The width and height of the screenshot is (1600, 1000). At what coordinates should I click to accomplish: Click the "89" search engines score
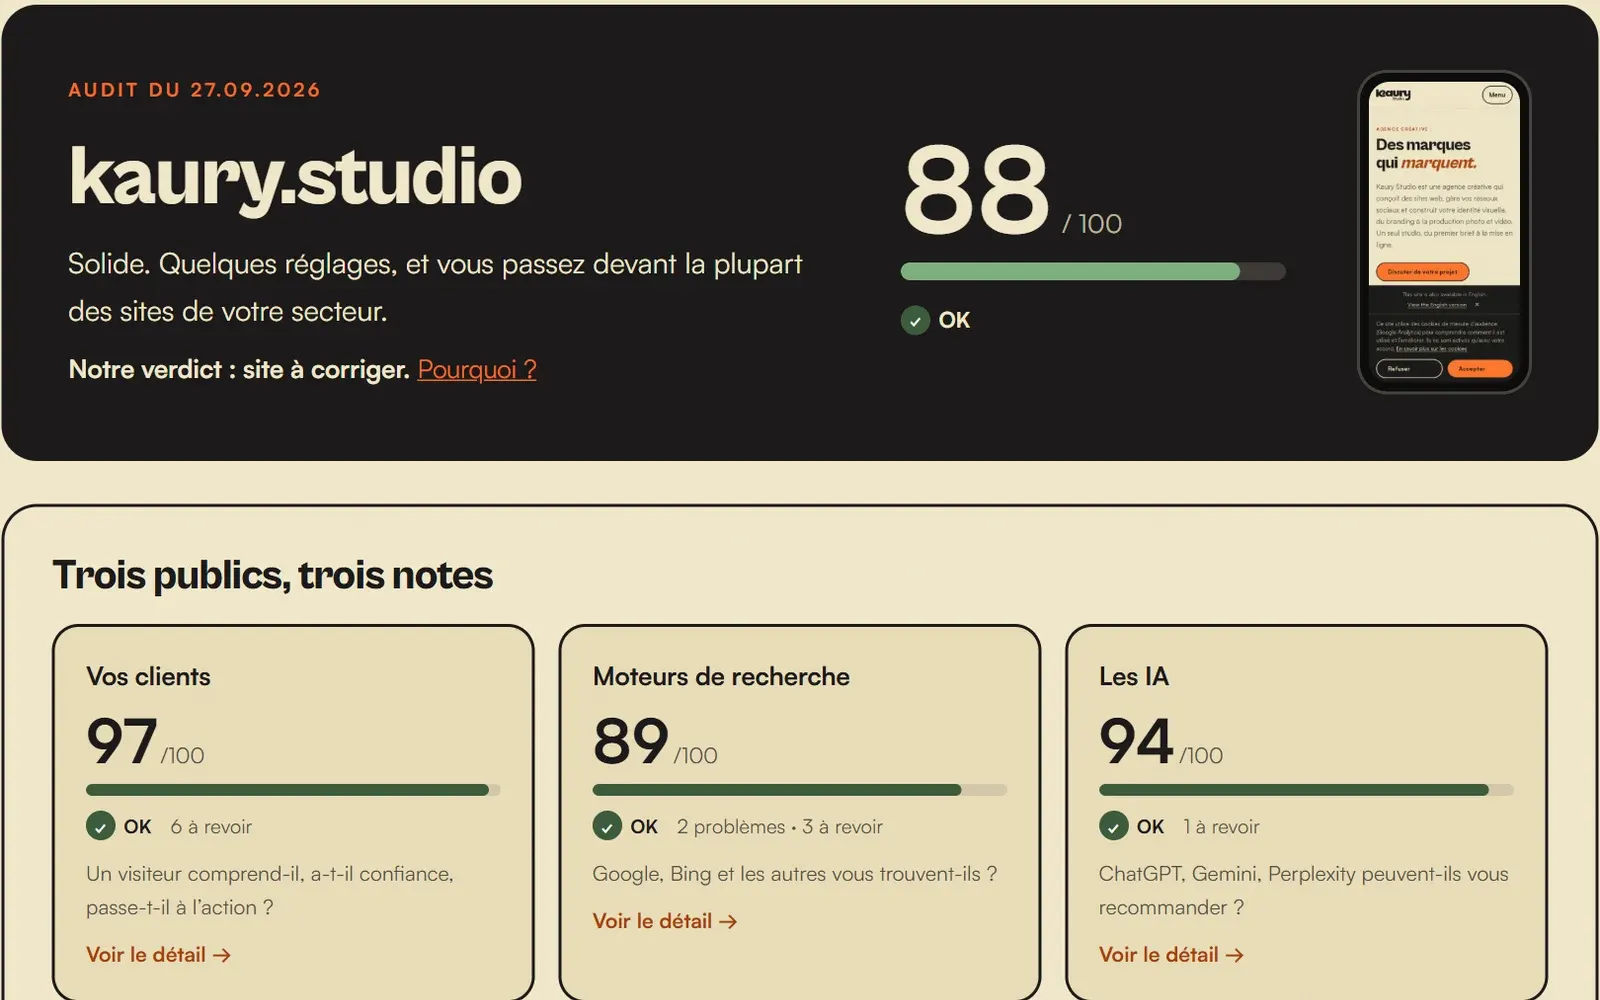tap(631, 741)
